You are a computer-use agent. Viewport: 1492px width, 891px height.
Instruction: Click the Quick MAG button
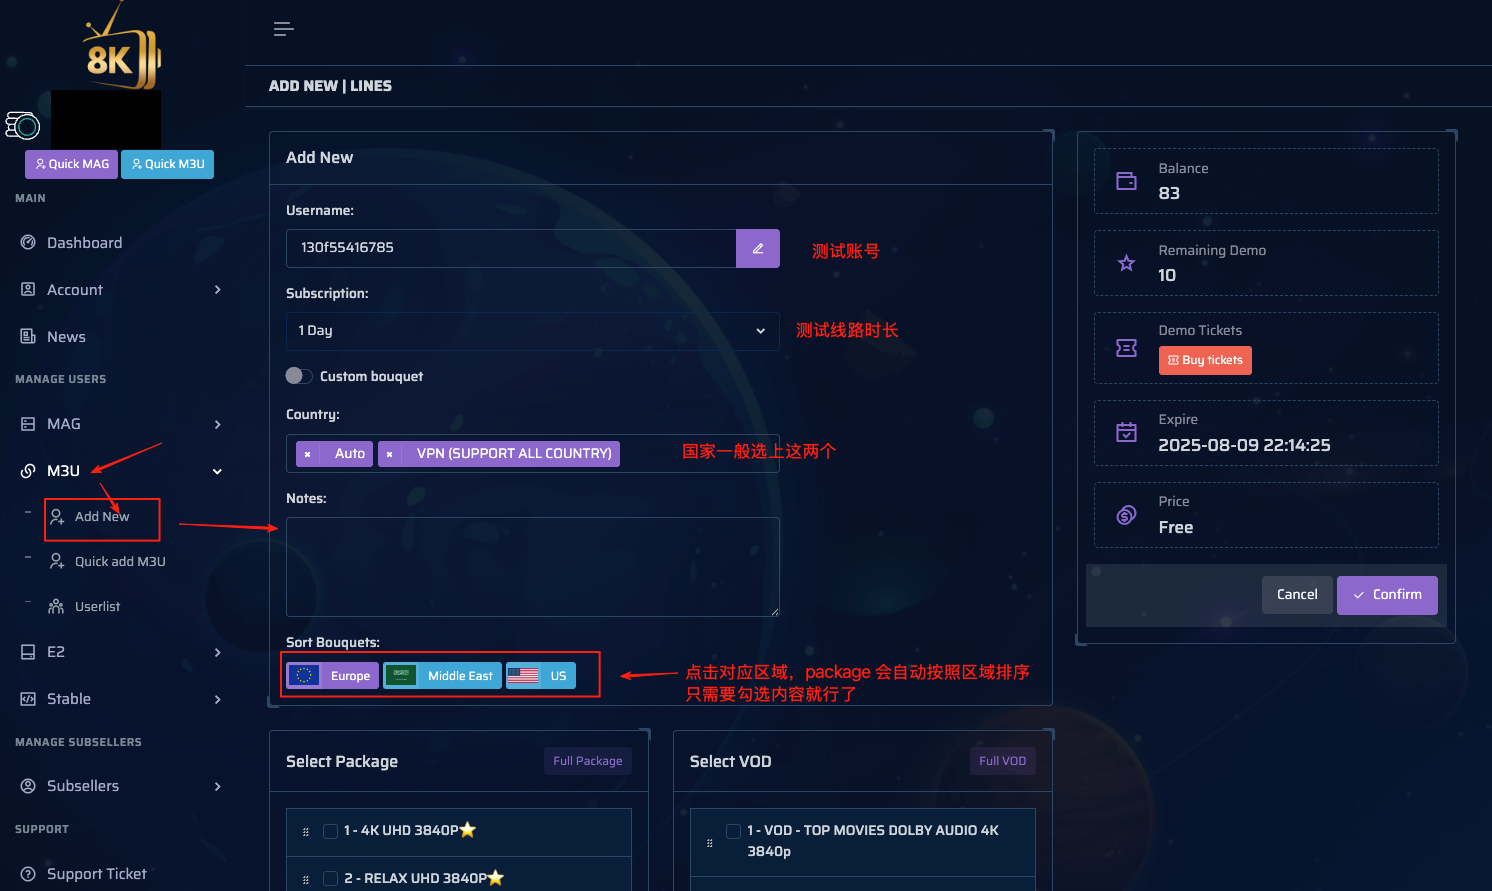[x=71, y=164]
